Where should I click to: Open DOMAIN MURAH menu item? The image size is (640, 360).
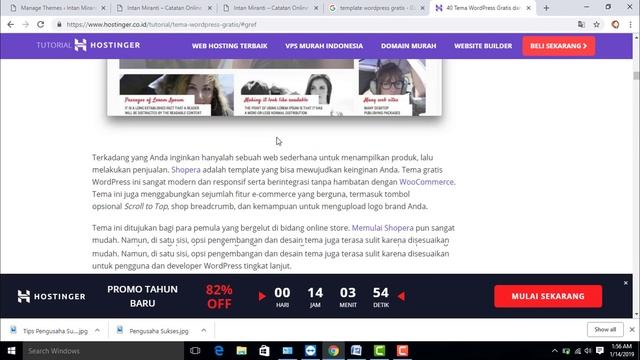point(408,46)
